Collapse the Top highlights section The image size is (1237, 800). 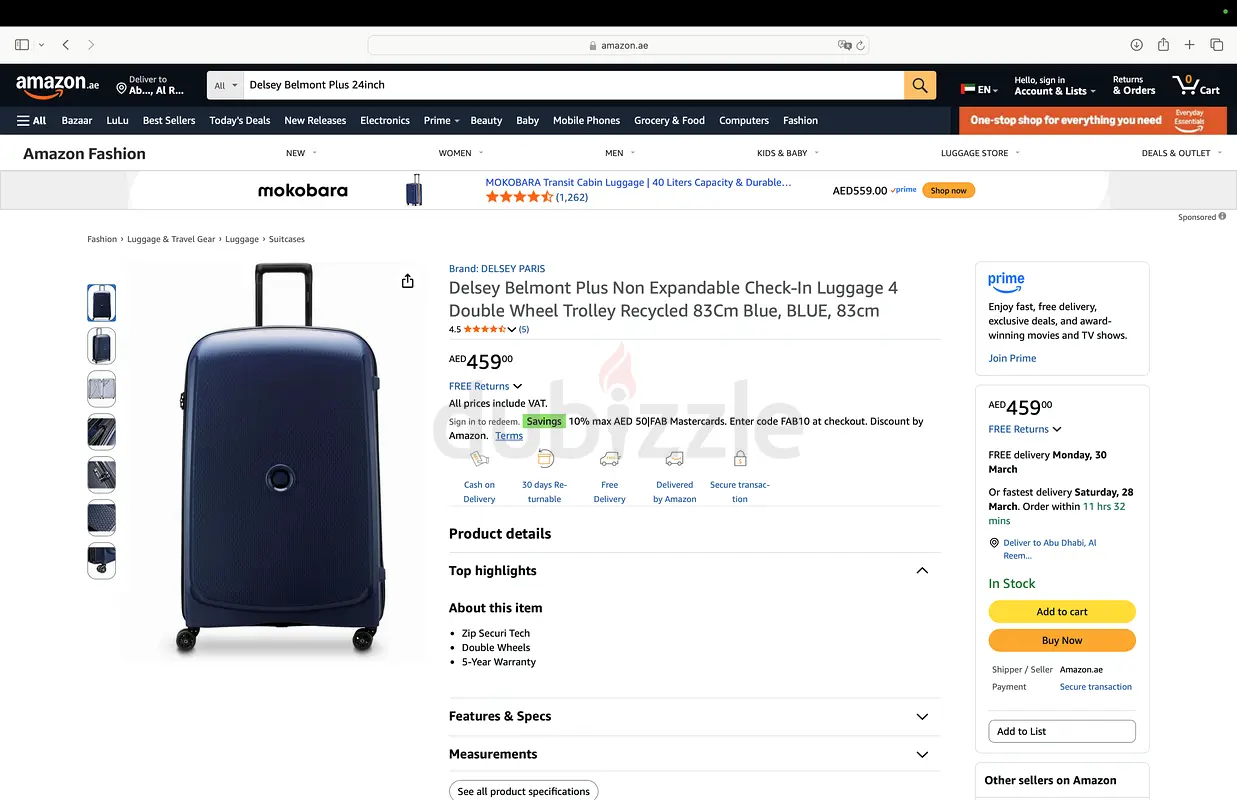click(x=921, y=571)
